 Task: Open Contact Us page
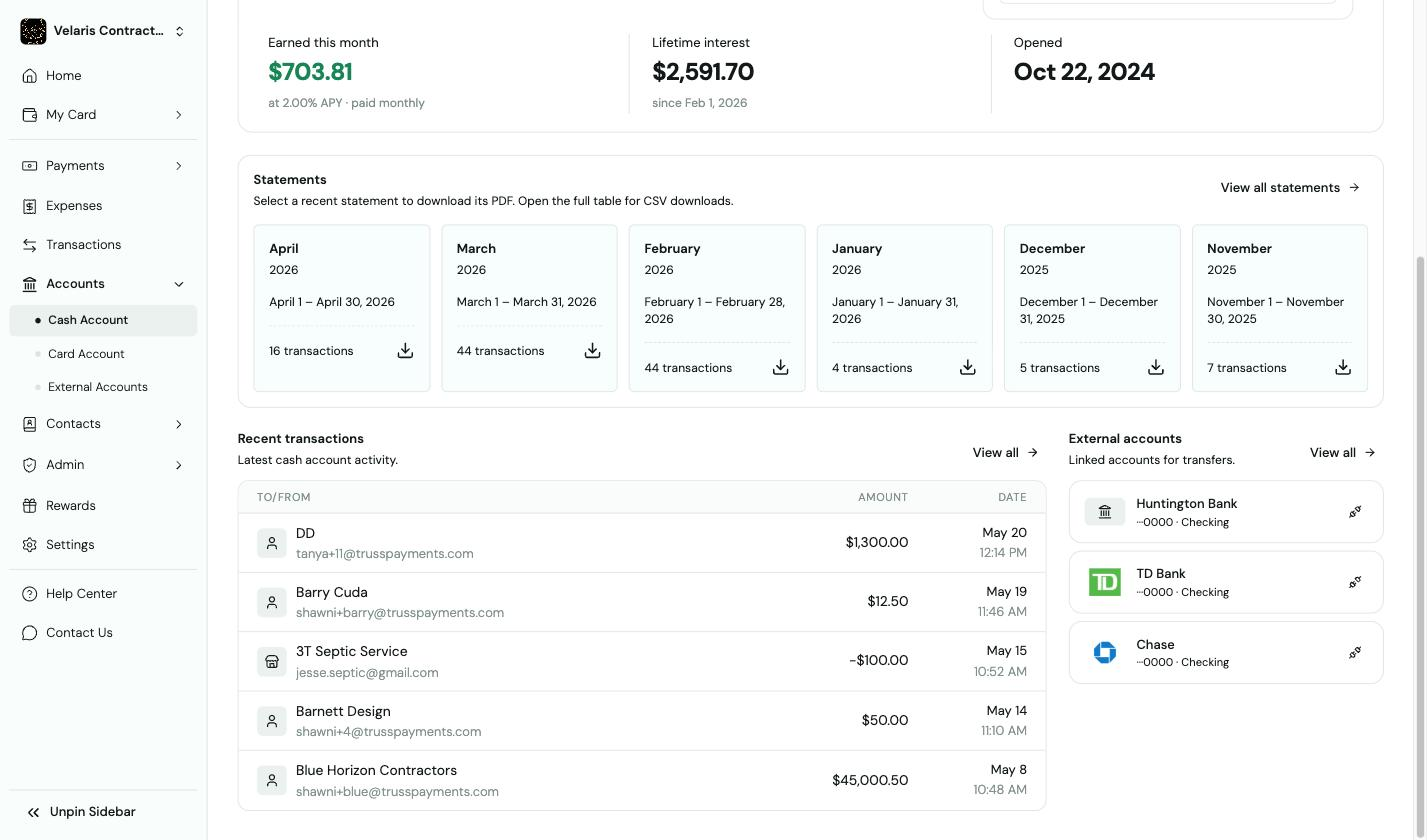pyautogui.click(x=103, y=633)
